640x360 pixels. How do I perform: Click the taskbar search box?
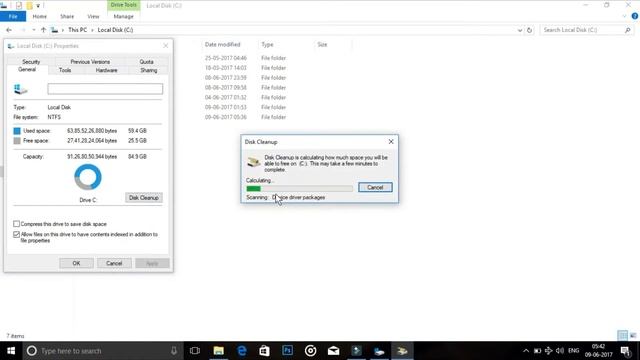pyautogui.click(x=102, y=351)
